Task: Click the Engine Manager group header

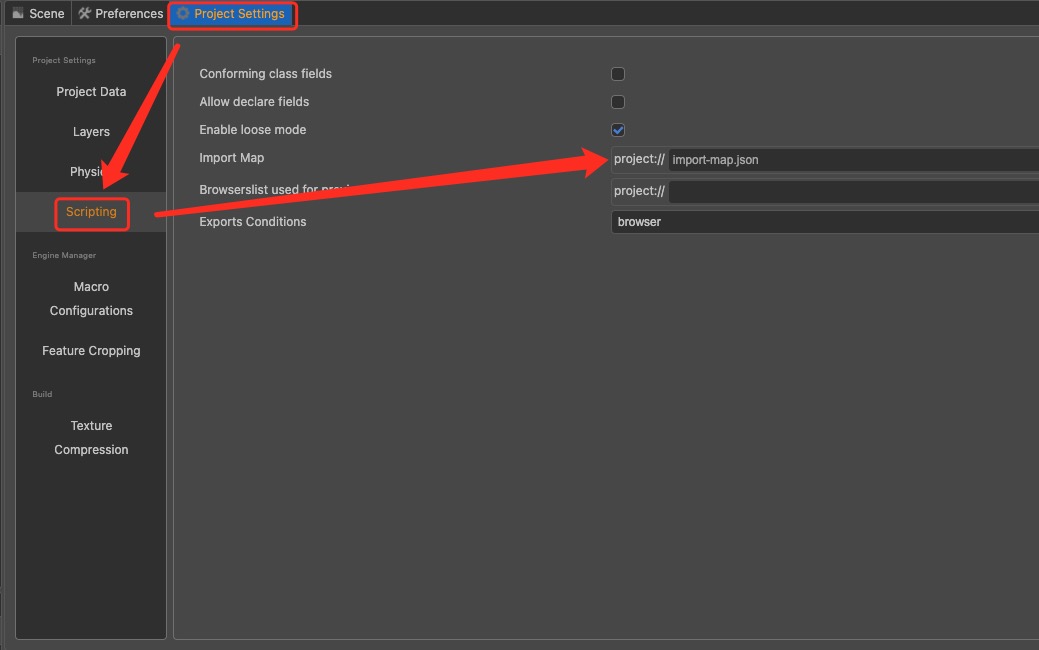Action: [x=64, y=255]
